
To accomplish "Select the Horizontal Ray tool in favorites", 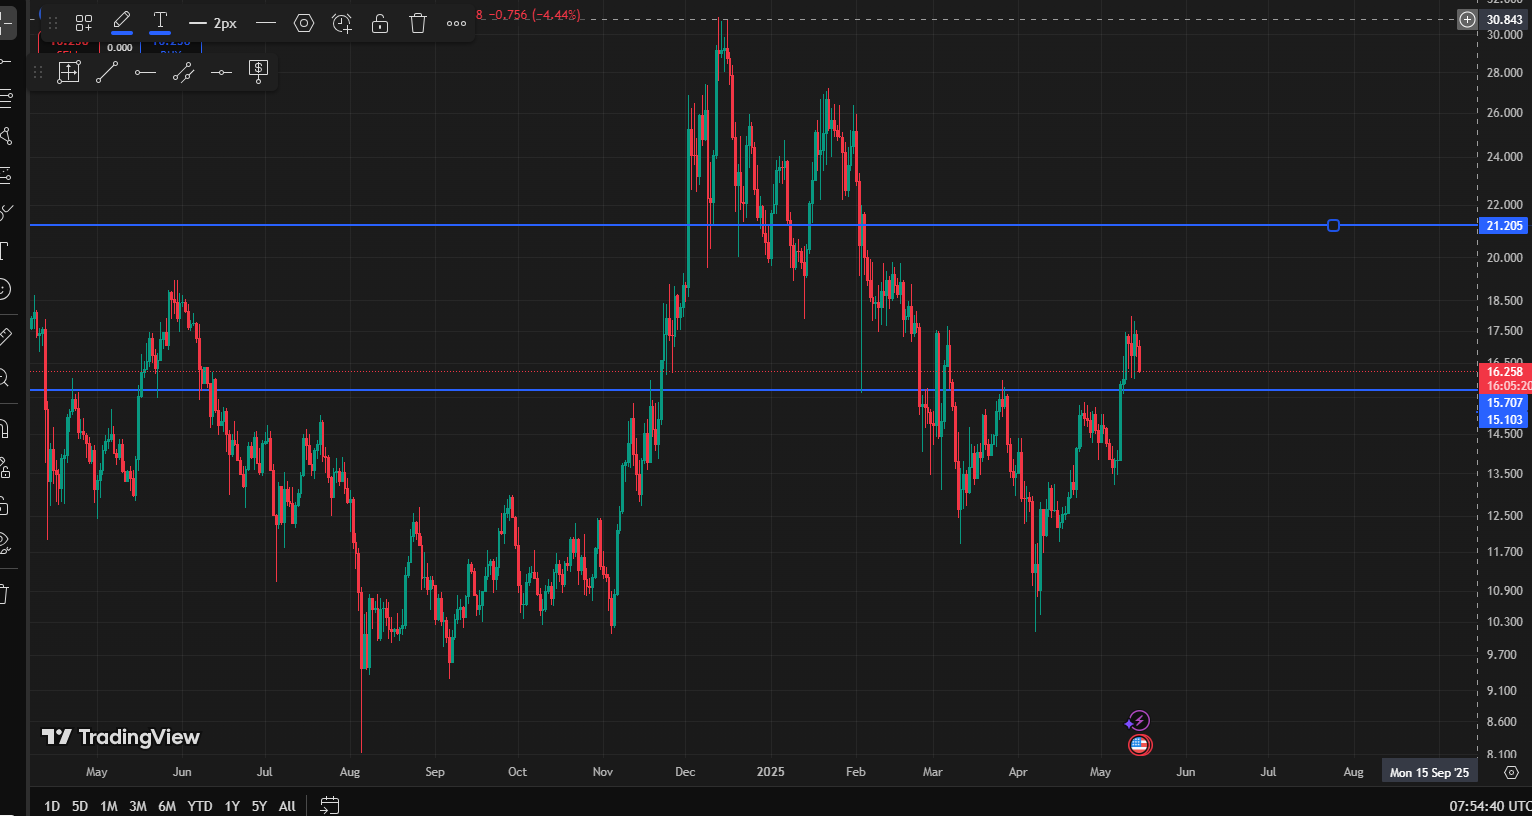I will [145, 72].
